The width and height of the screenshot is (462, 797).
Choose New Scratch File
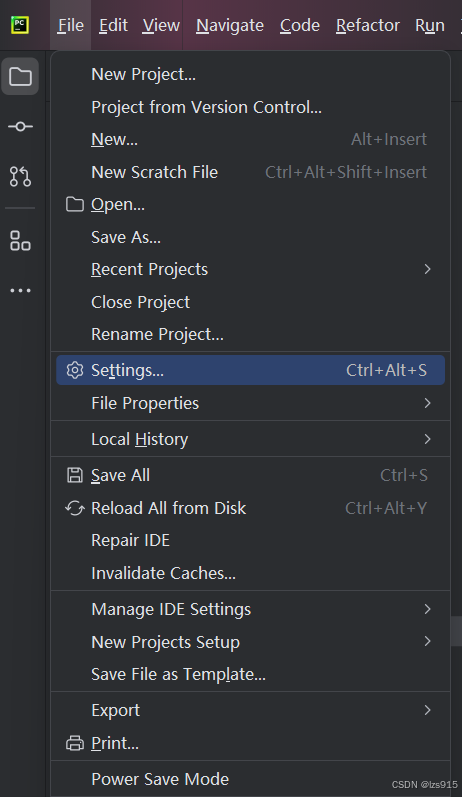pyautogui.click(x=251, y=172)
